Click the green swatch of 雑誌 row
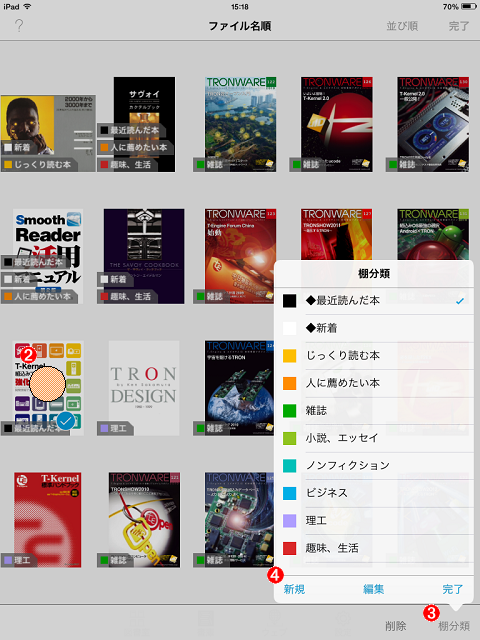 coord(289,411)
